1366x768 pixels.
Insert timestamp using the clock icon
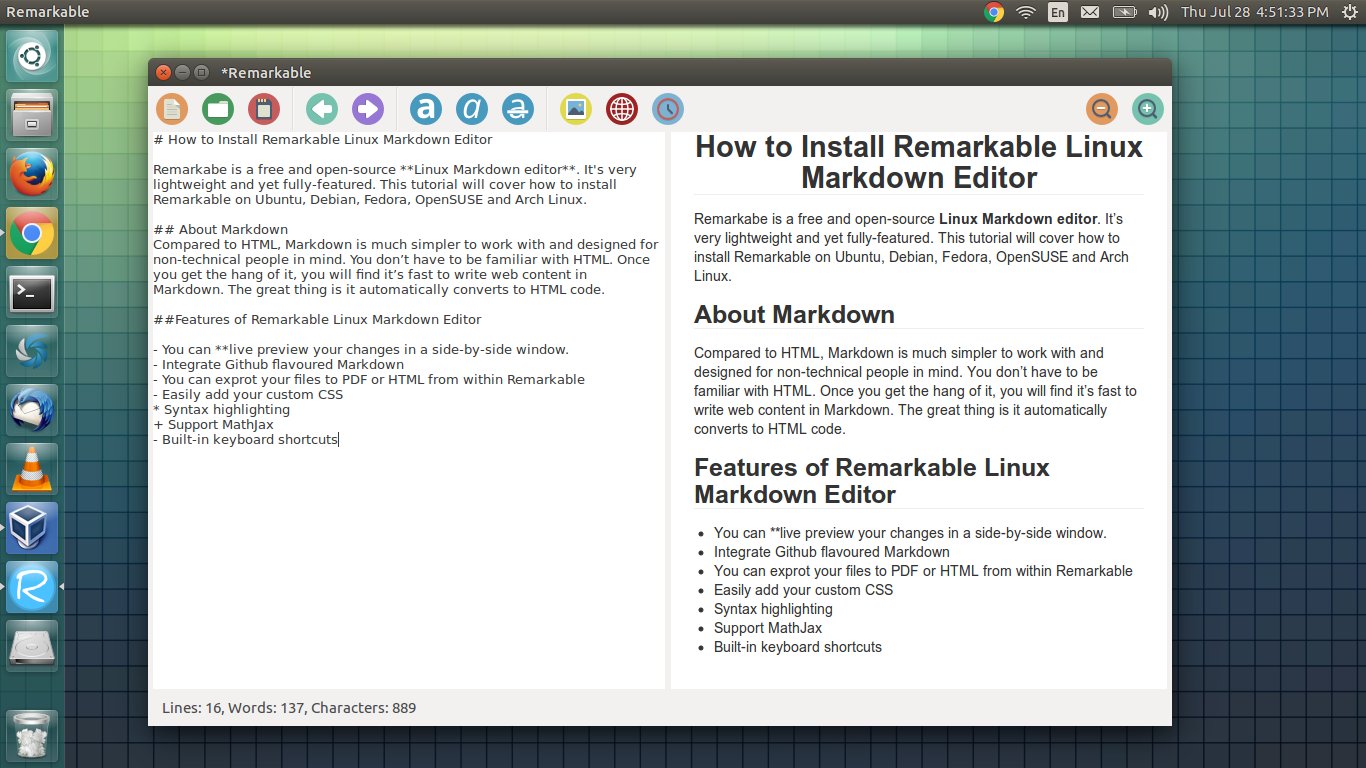pyautogui.click(x=668, y=108)
